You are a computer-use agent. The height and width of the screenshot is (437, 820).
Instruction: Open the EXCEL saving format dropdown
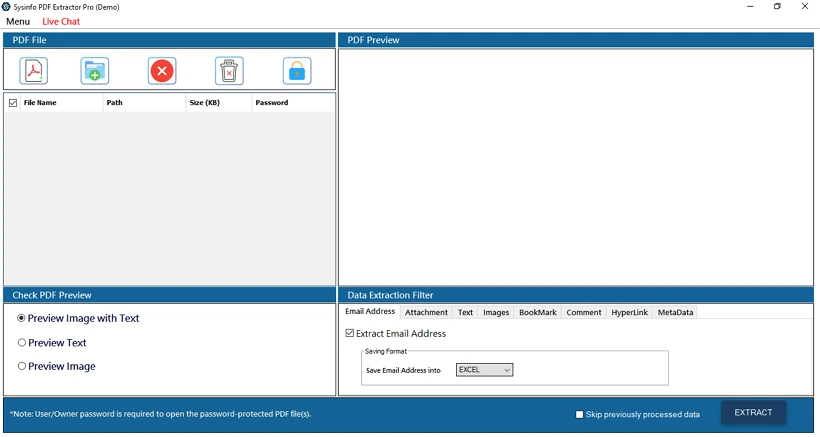(484, 370)
